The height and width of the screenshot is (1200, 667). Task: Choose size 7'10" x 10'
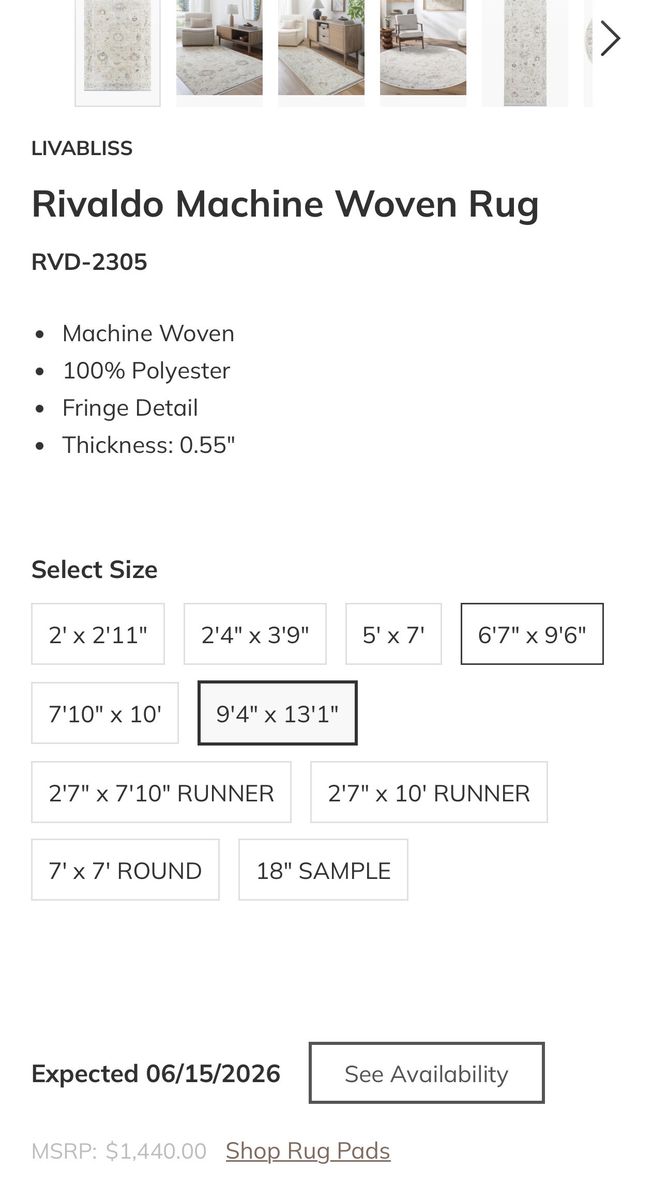(x=105, y=713)
